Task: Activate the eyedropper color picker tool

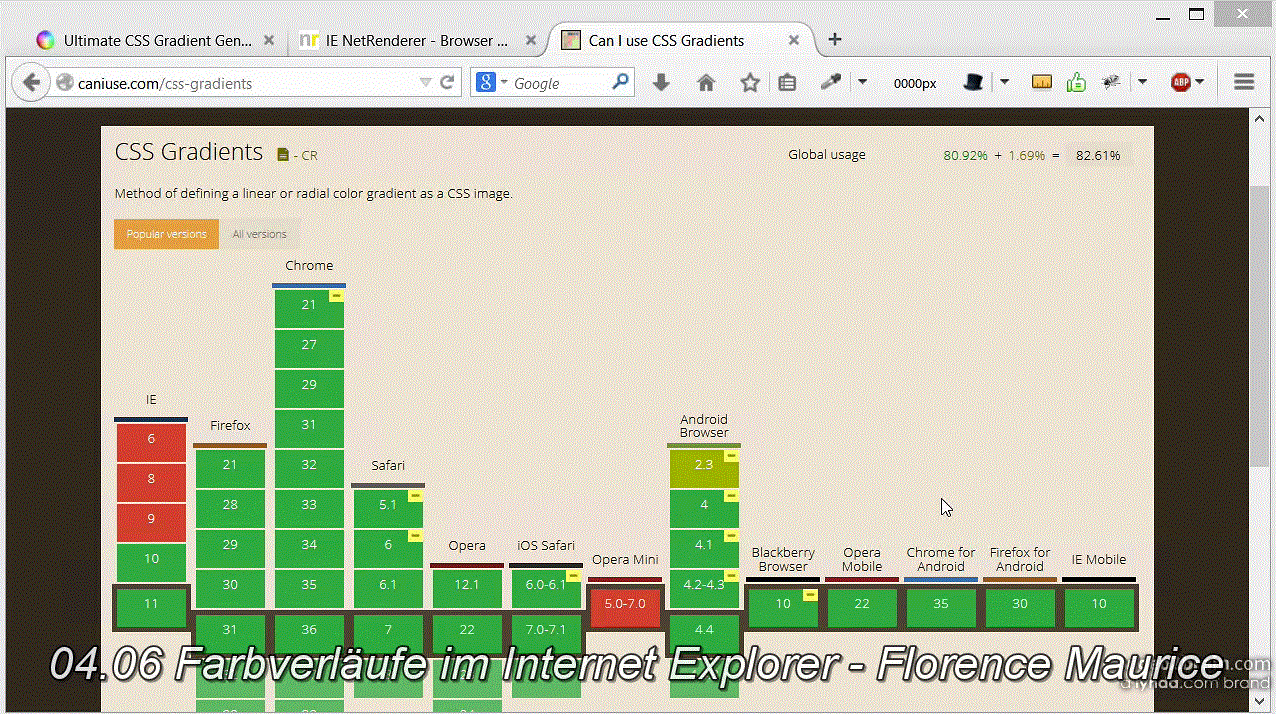Action: (x=830, y=83)
